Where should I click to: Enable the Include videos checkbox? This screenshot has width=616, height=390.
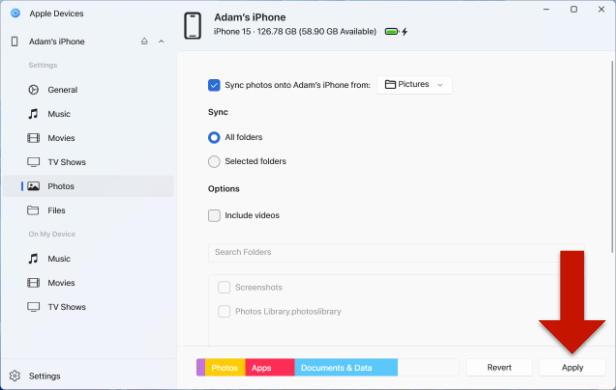214,215
